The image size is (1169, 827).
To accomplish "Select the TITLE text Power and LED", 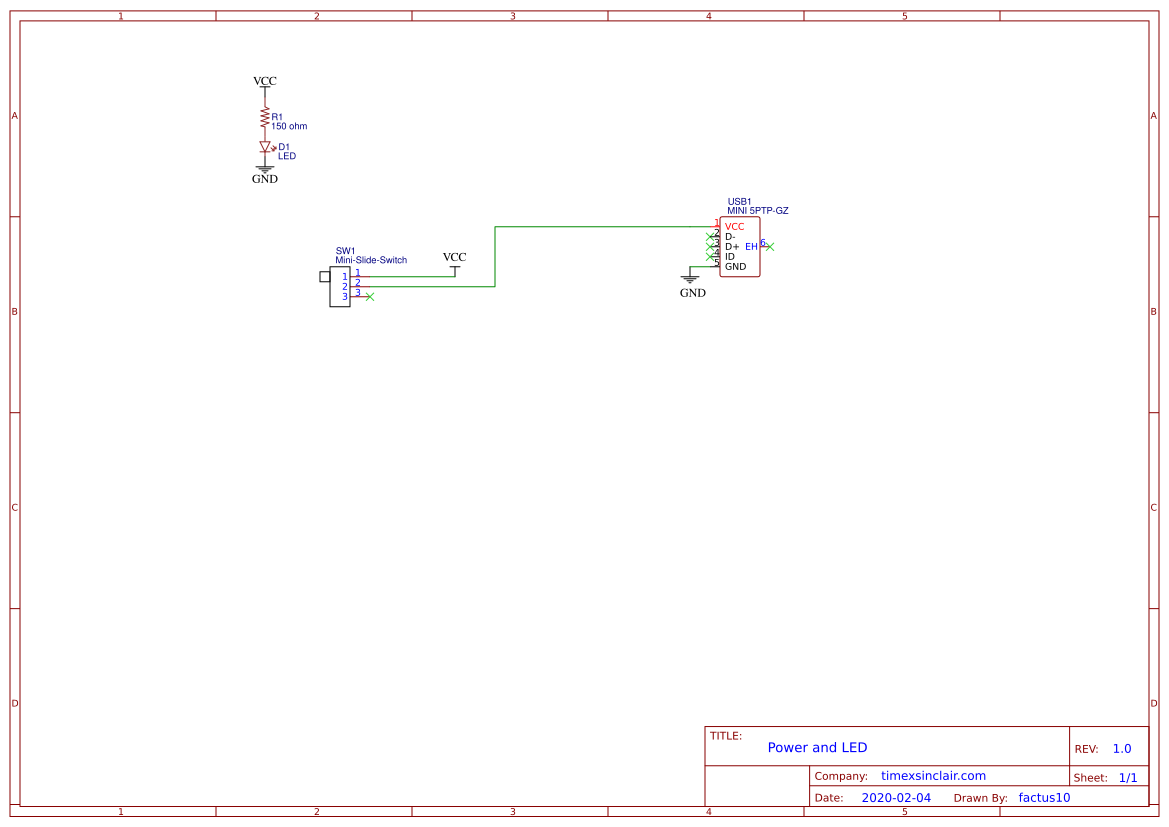I will click(817, 747).
